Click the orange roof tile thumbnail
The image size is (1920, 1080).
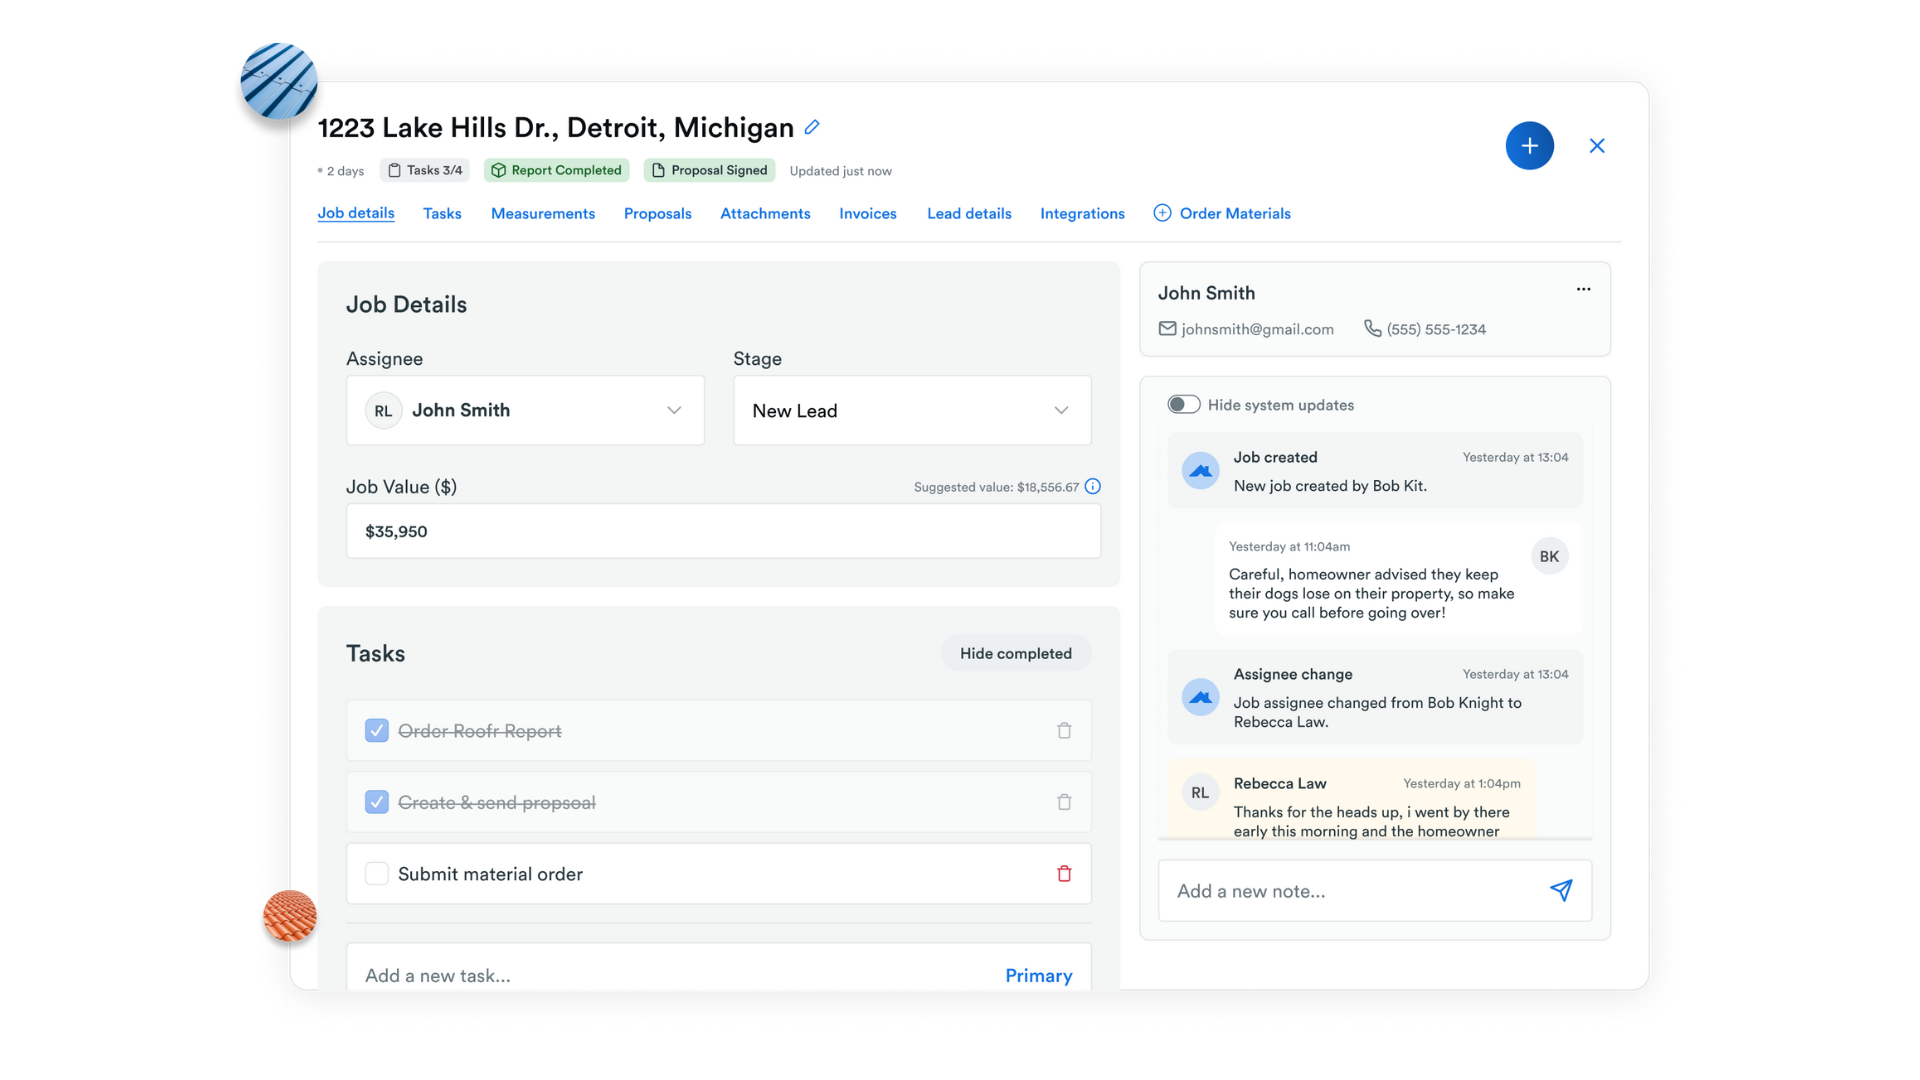pos(290,916)
